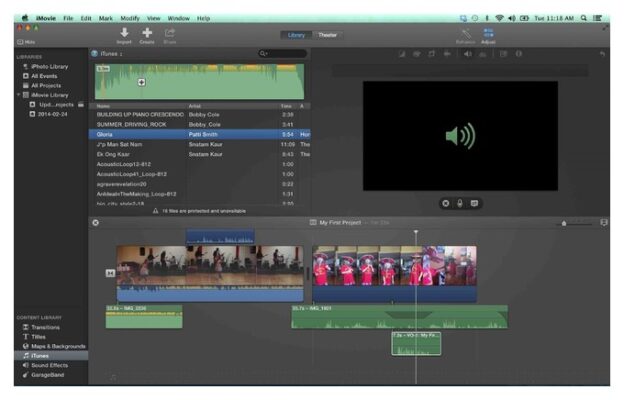Open the Stabilization adjustment
This screenshot has width=624, height=400.
coord(447,54)
